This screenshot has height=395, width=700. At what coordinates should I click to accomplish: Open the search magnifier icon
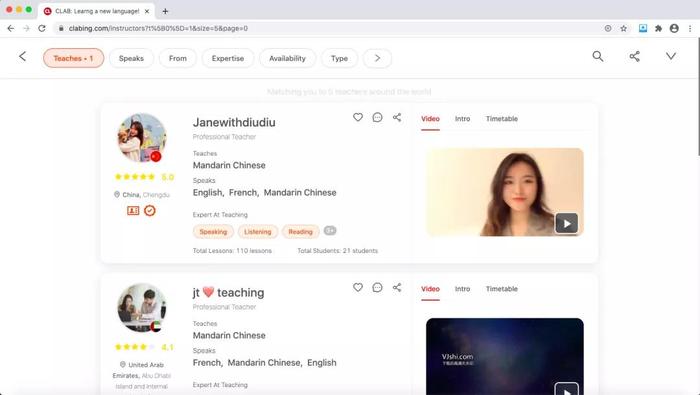[x=598, y=56]
